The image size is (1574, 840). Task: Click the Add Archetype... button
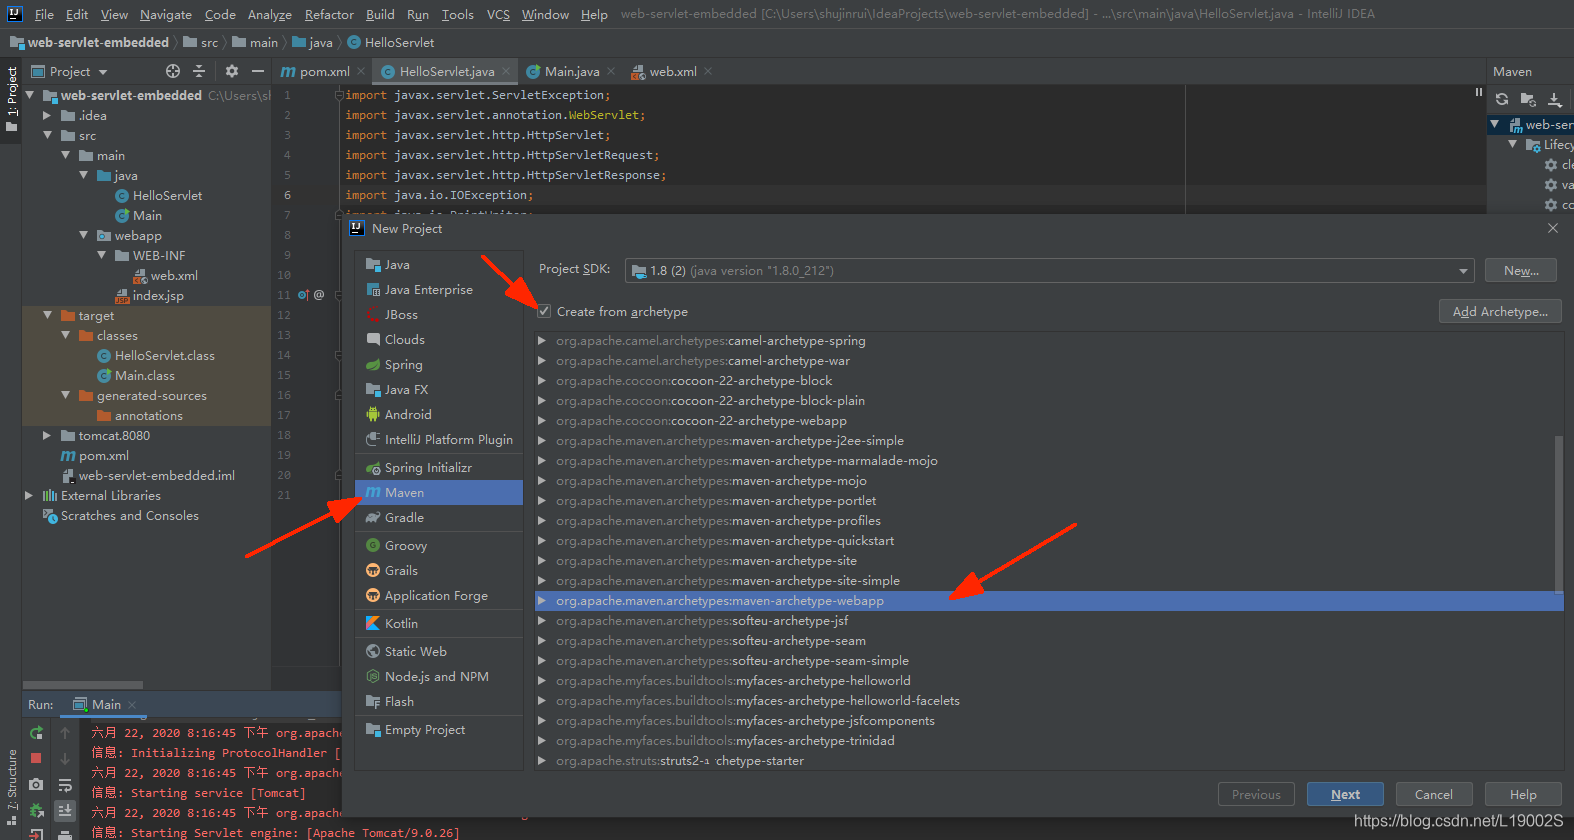click(1500, 311)
